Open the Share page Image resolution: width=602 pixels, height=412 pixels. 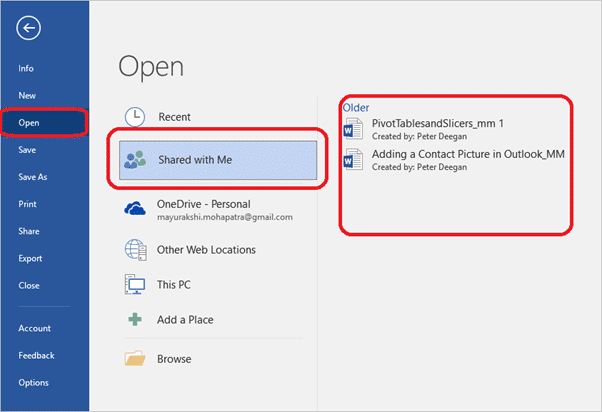click(x=29, y=232)
